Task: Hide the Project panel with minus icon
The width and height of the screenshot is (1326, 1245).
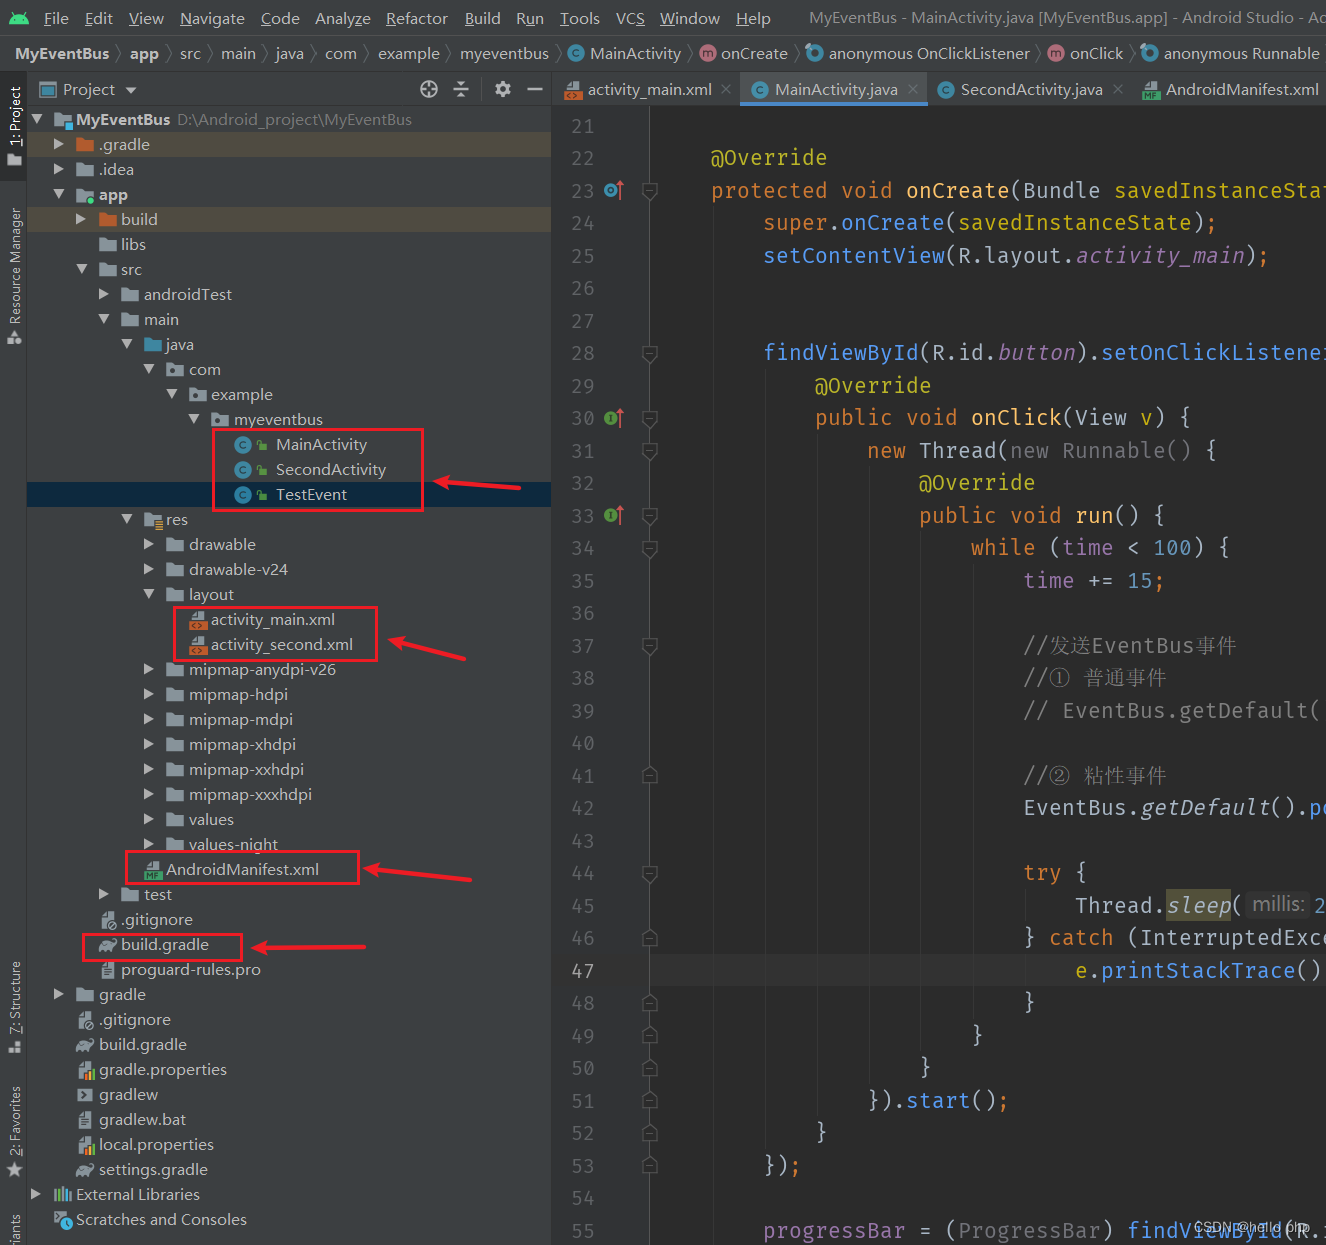Action: 535,89
